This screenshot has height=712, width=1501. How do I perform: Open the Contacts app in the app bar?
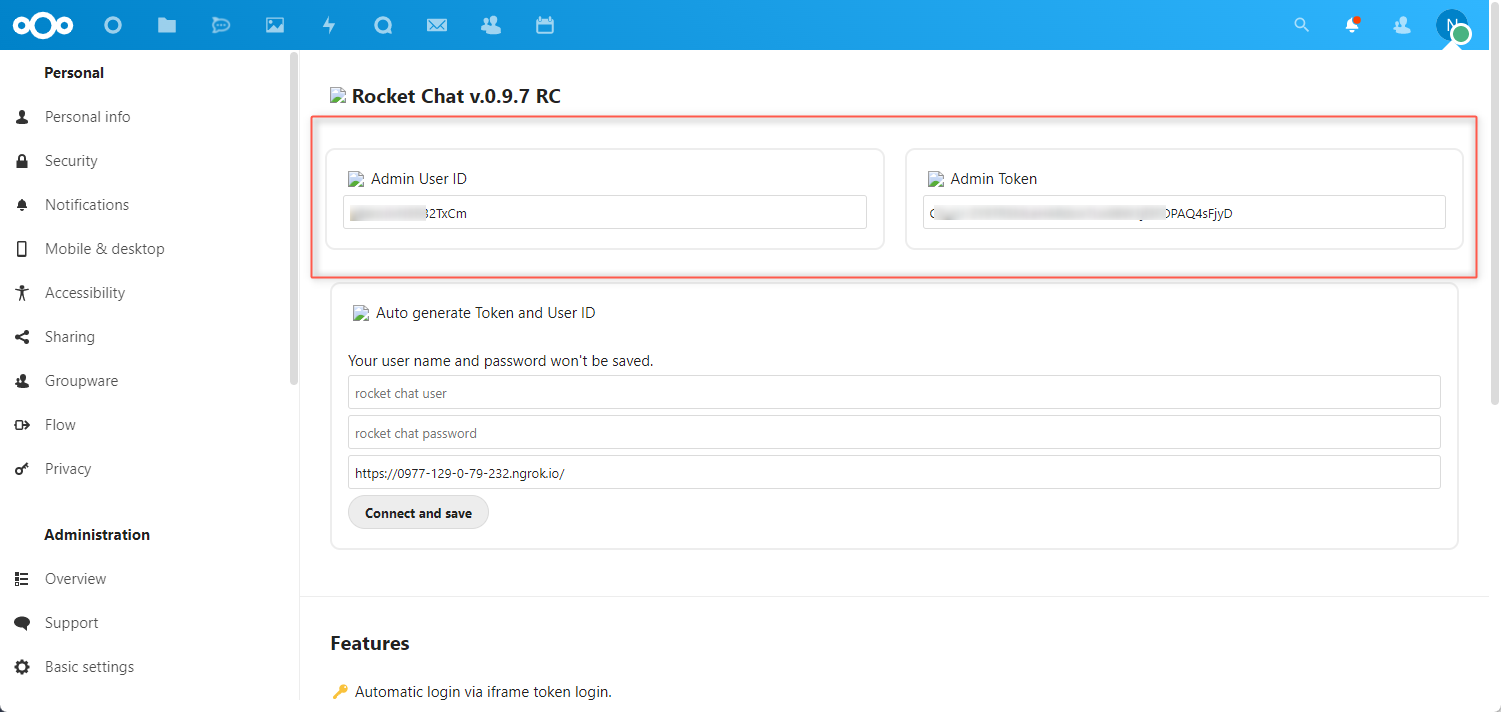(x=491, y=25)
